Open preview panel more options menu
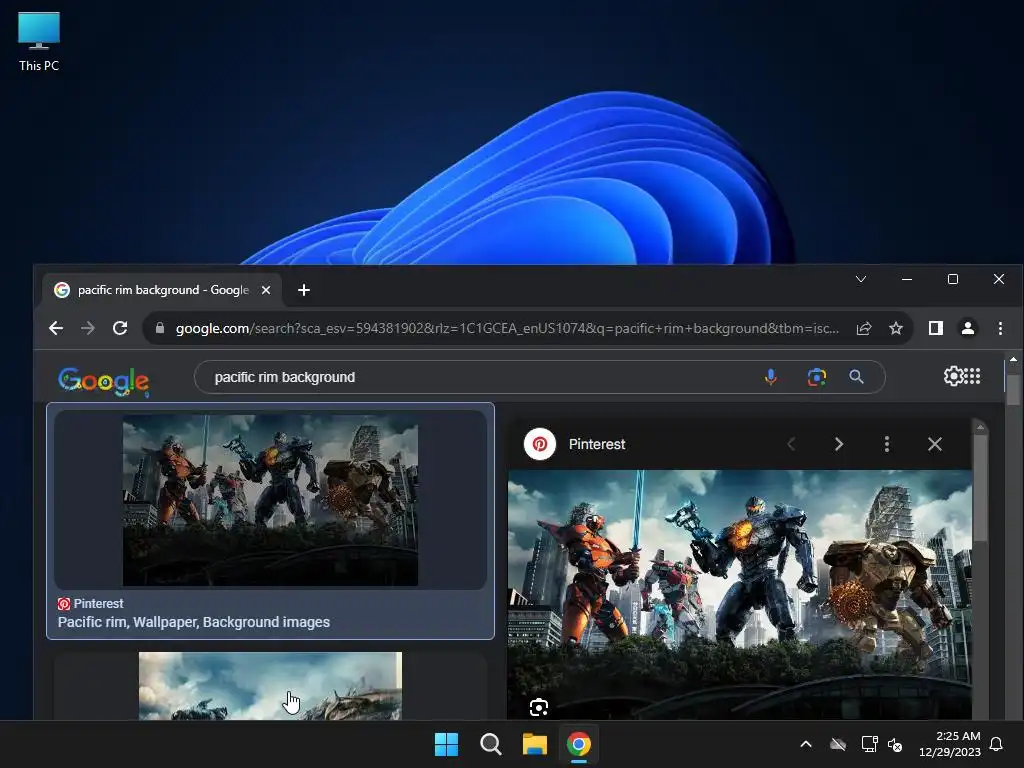This screenshot has width=1024, height=768. [886, 444]
